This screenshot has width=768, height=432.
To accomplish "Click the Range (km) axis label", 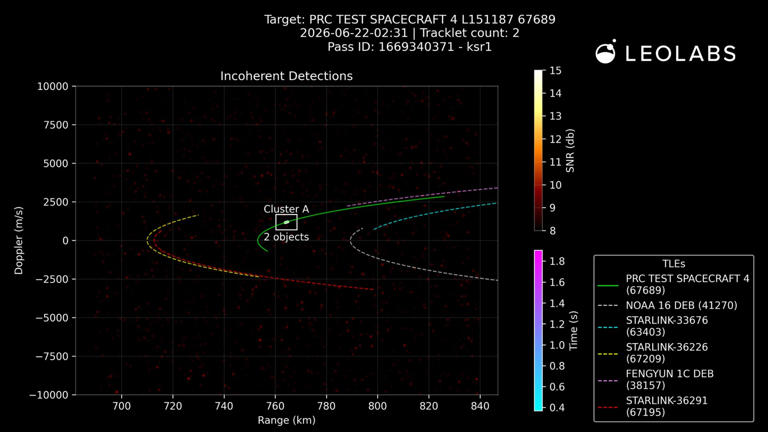I will tap(287, 420).
